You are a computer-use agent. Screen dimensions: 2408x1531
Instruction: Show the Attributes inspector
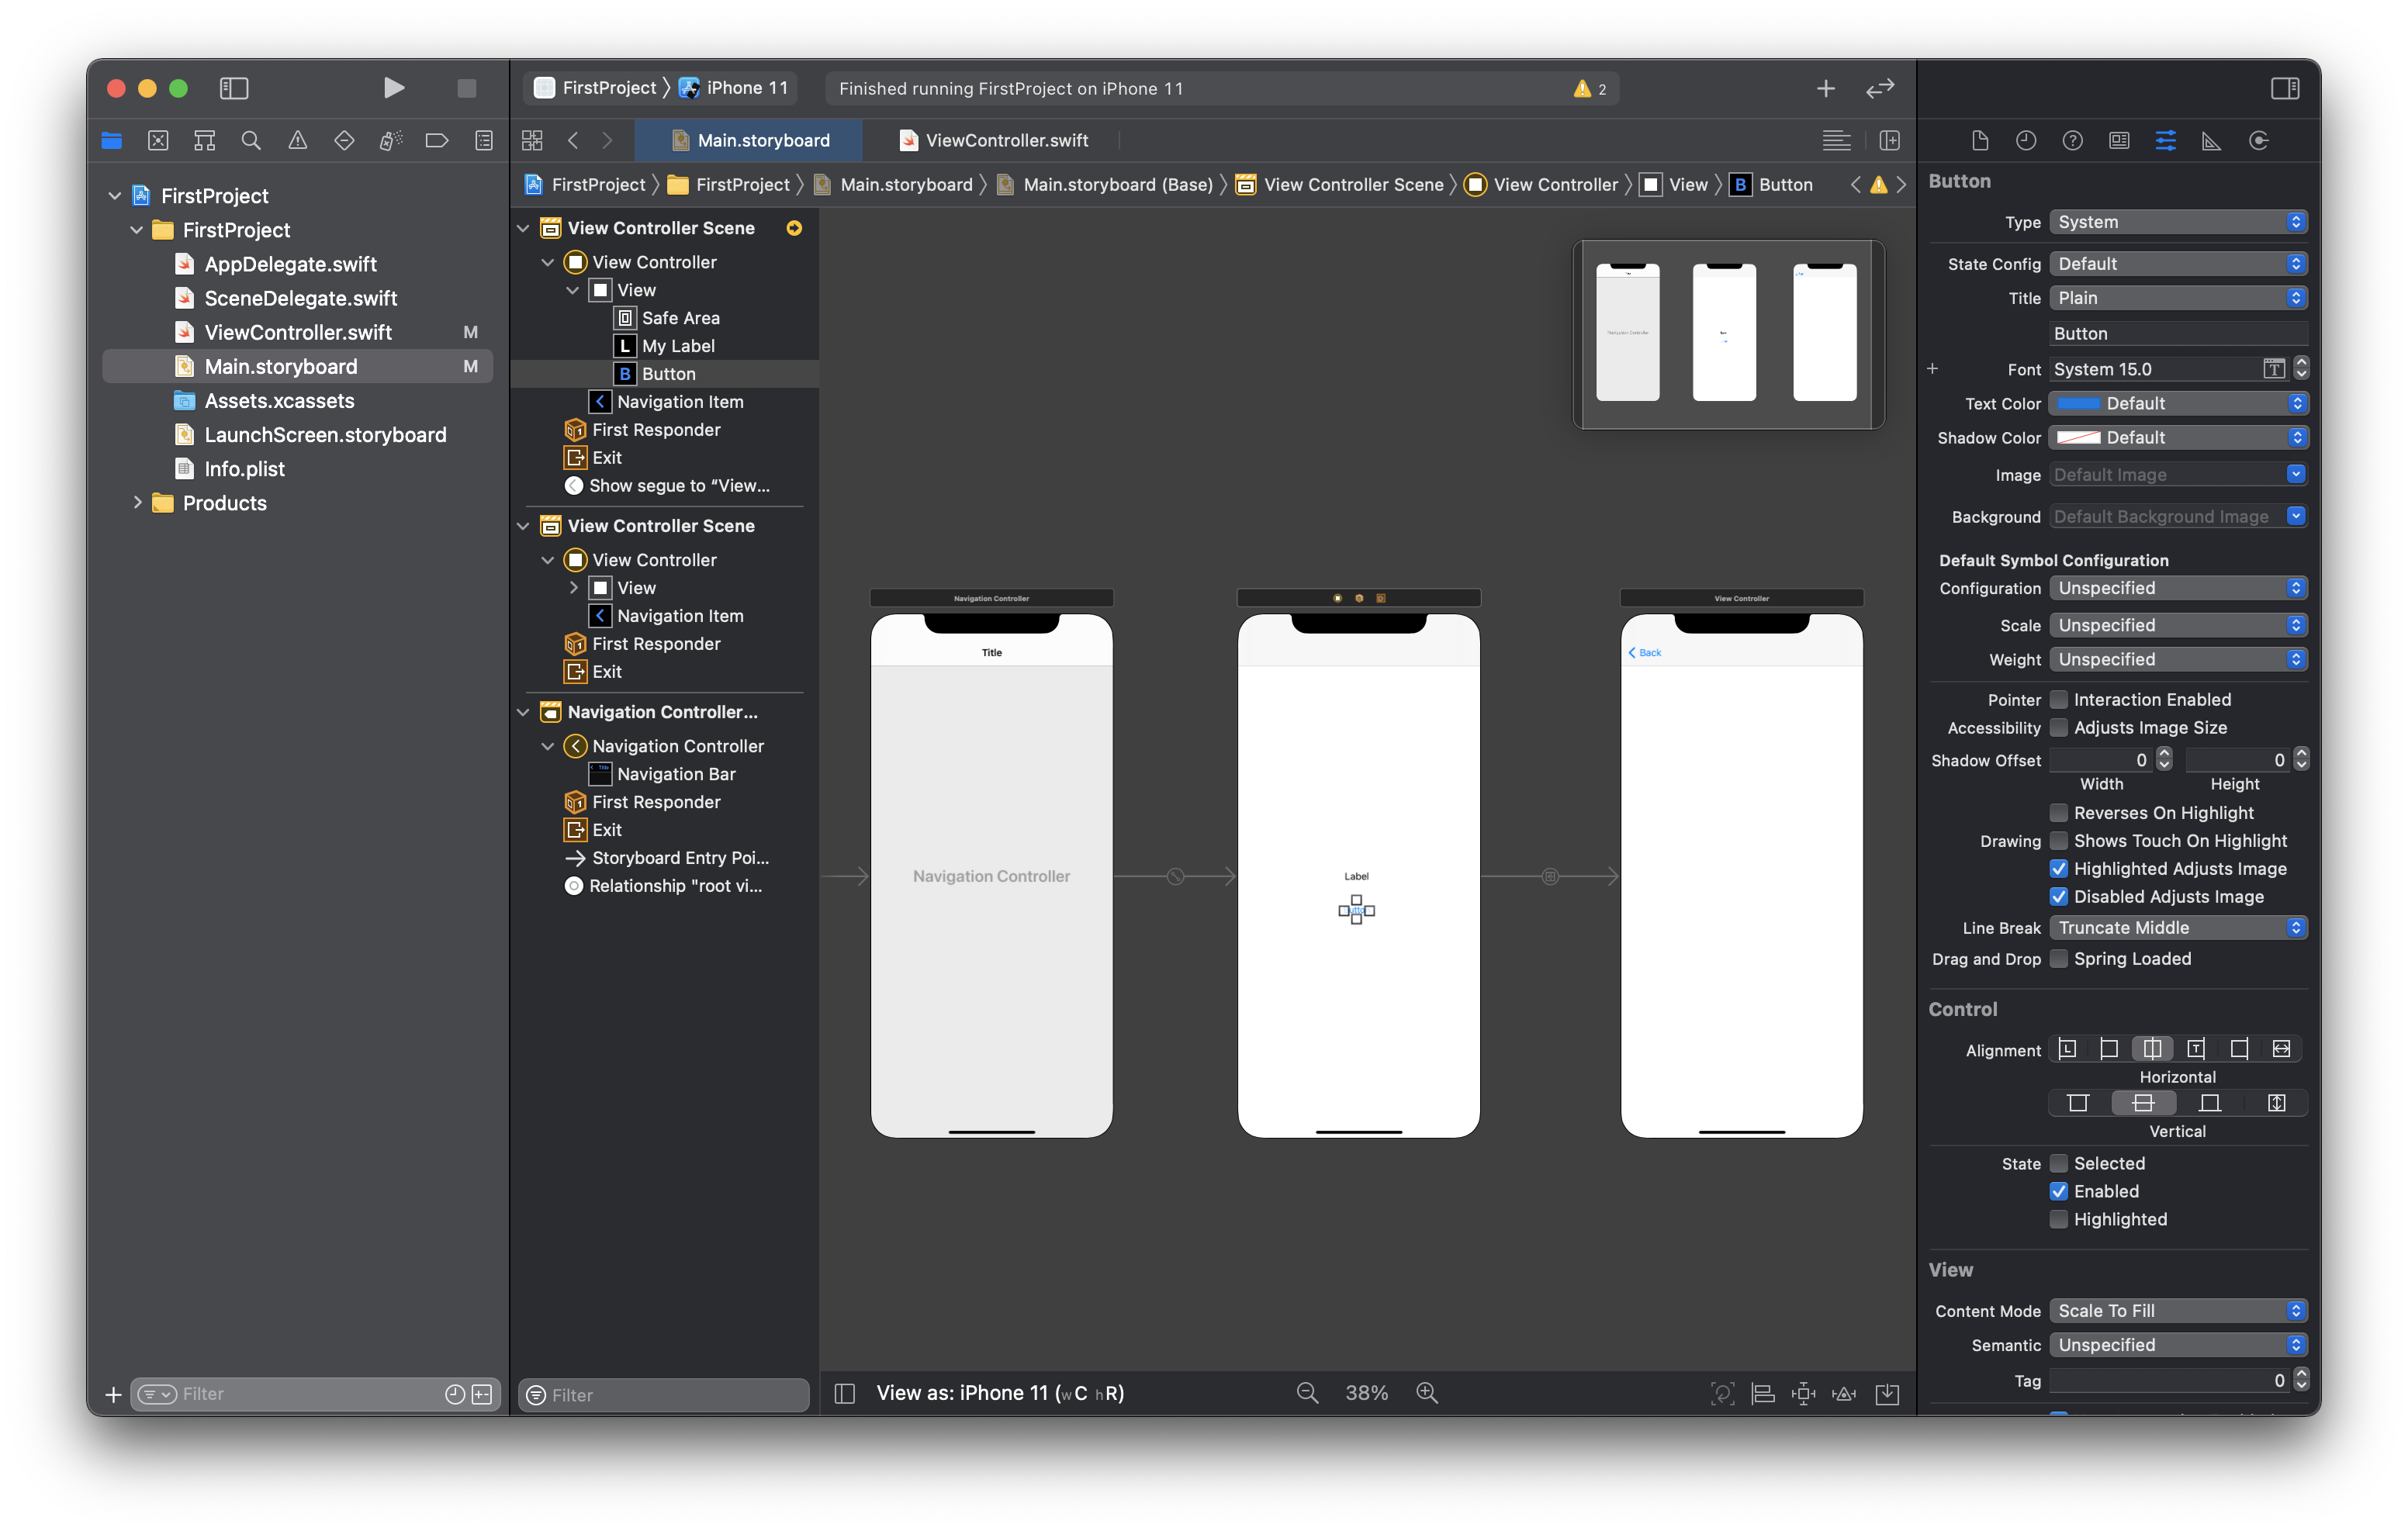(2165, 141)
